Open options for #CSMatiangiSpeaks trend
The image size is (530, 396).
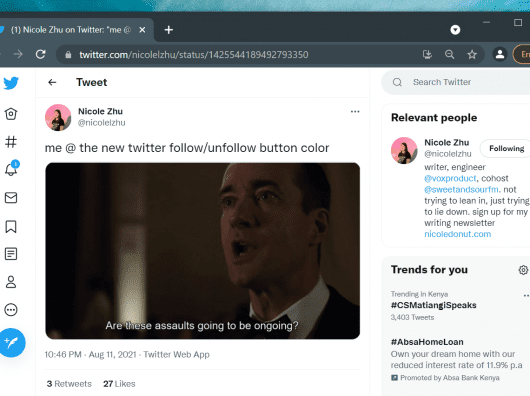point(526,296)
